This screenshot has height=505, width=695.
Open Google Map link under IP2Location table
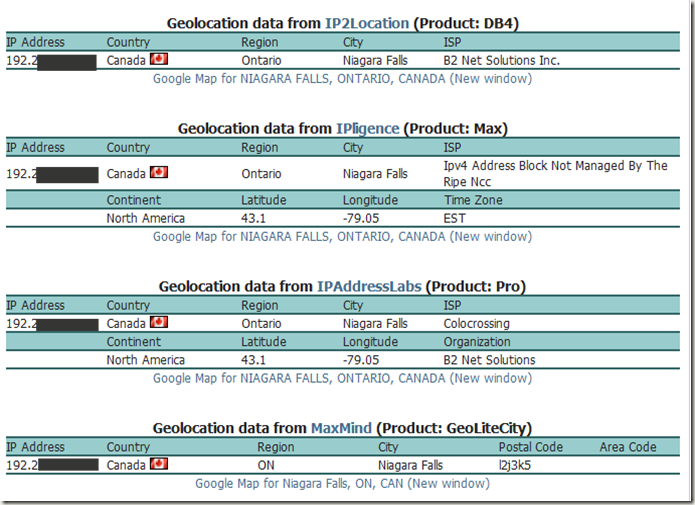[342, 79]
